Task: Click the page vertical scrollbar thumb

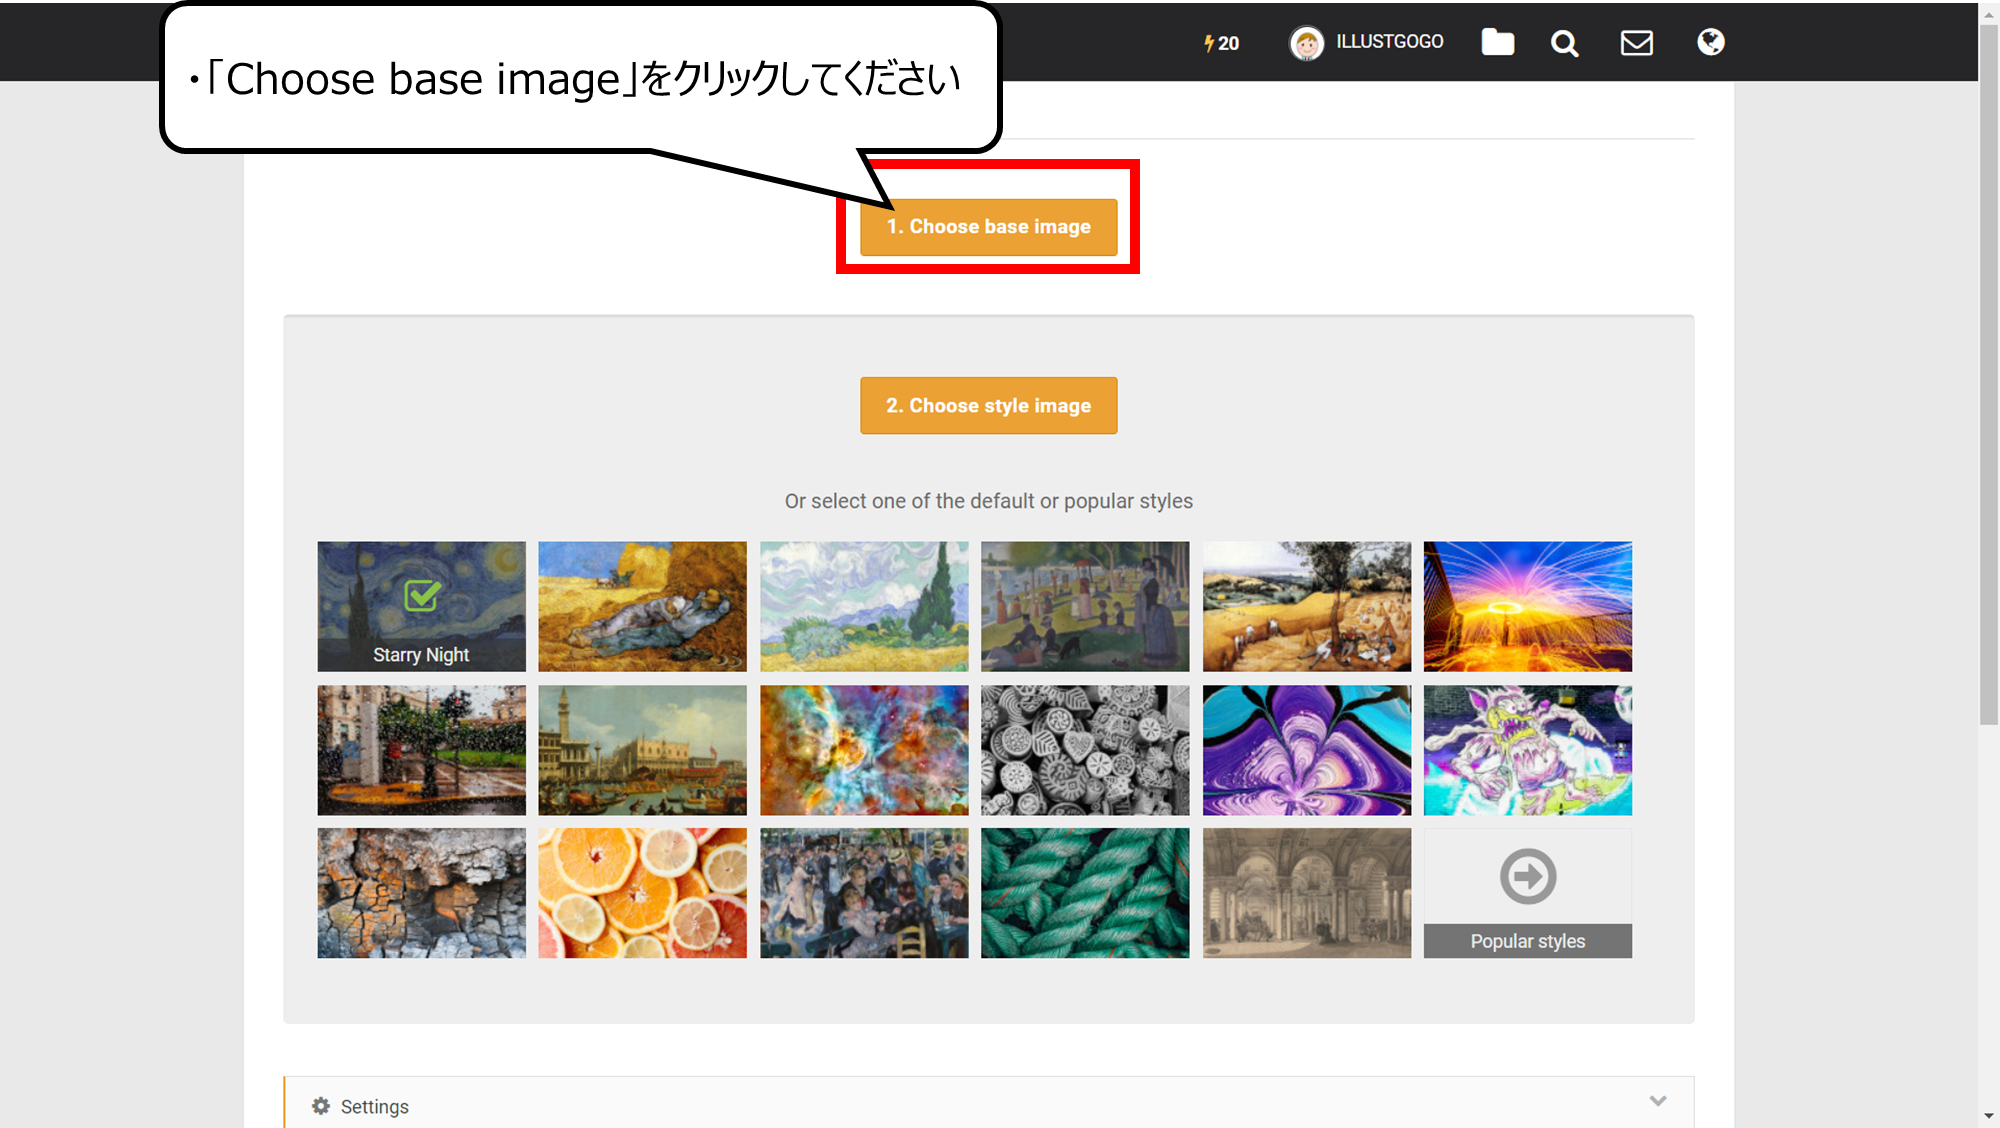Action: pos(1989,375)
